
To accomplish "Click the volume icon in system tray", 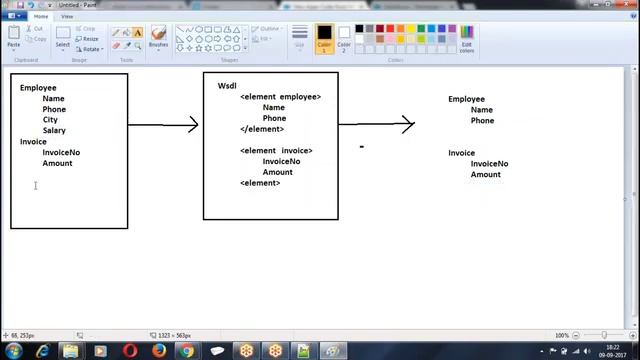I will pyautogui.click(x=587, y=351).
